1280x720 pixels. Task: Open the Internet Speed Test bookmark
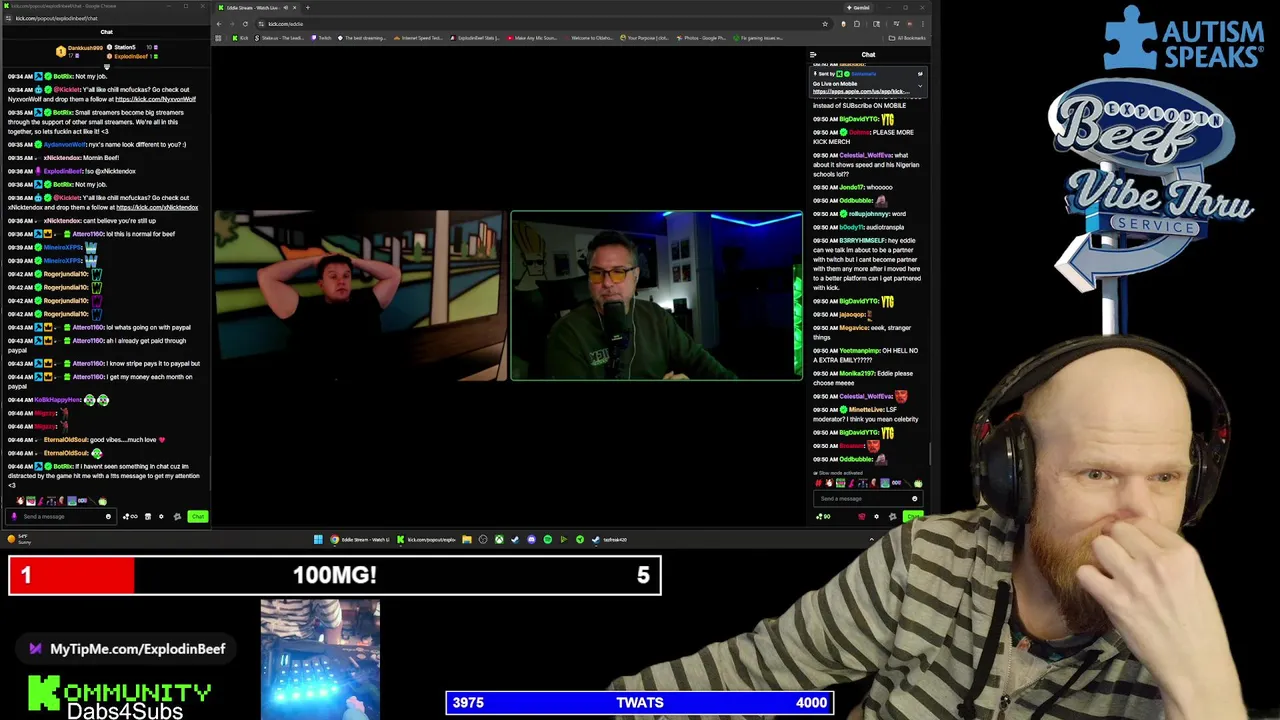(419, 38)
